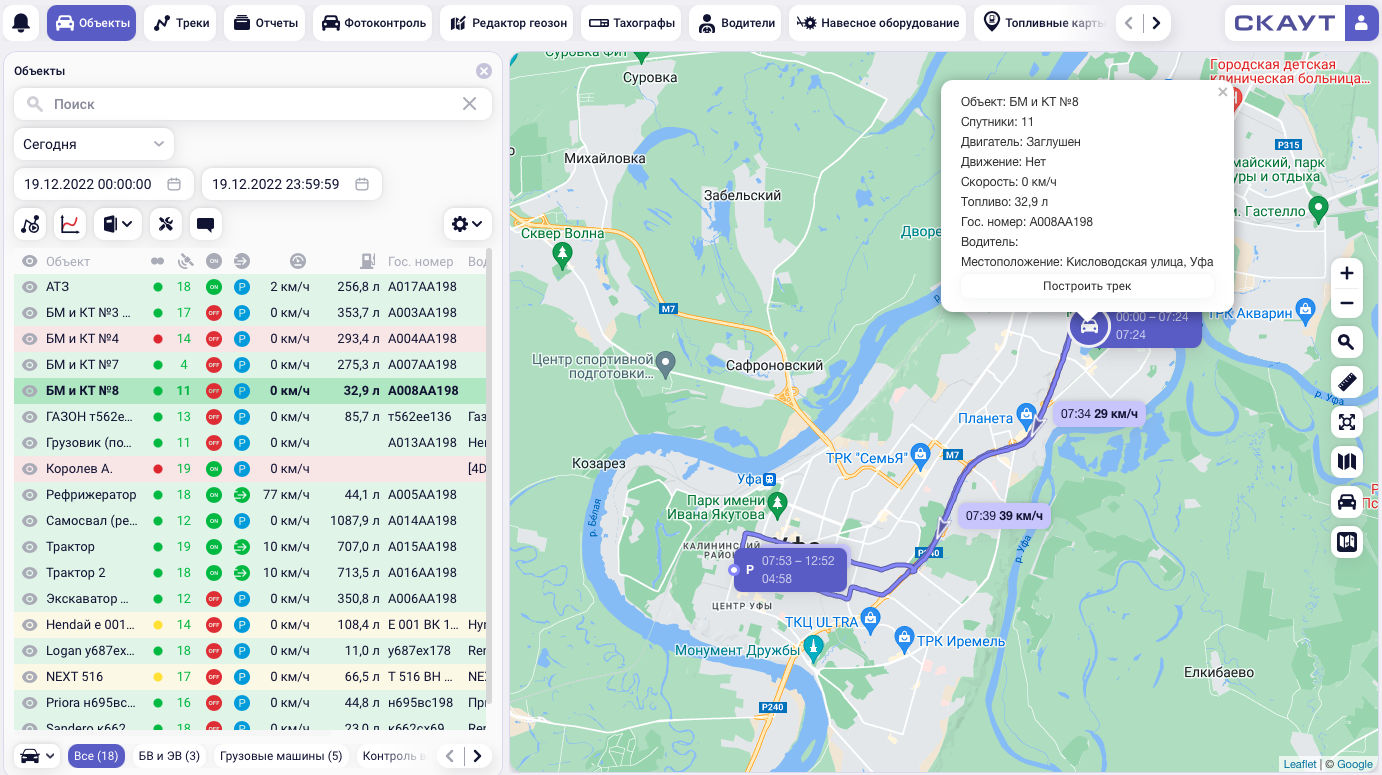Open the notifications bell

tap(21, 23)
